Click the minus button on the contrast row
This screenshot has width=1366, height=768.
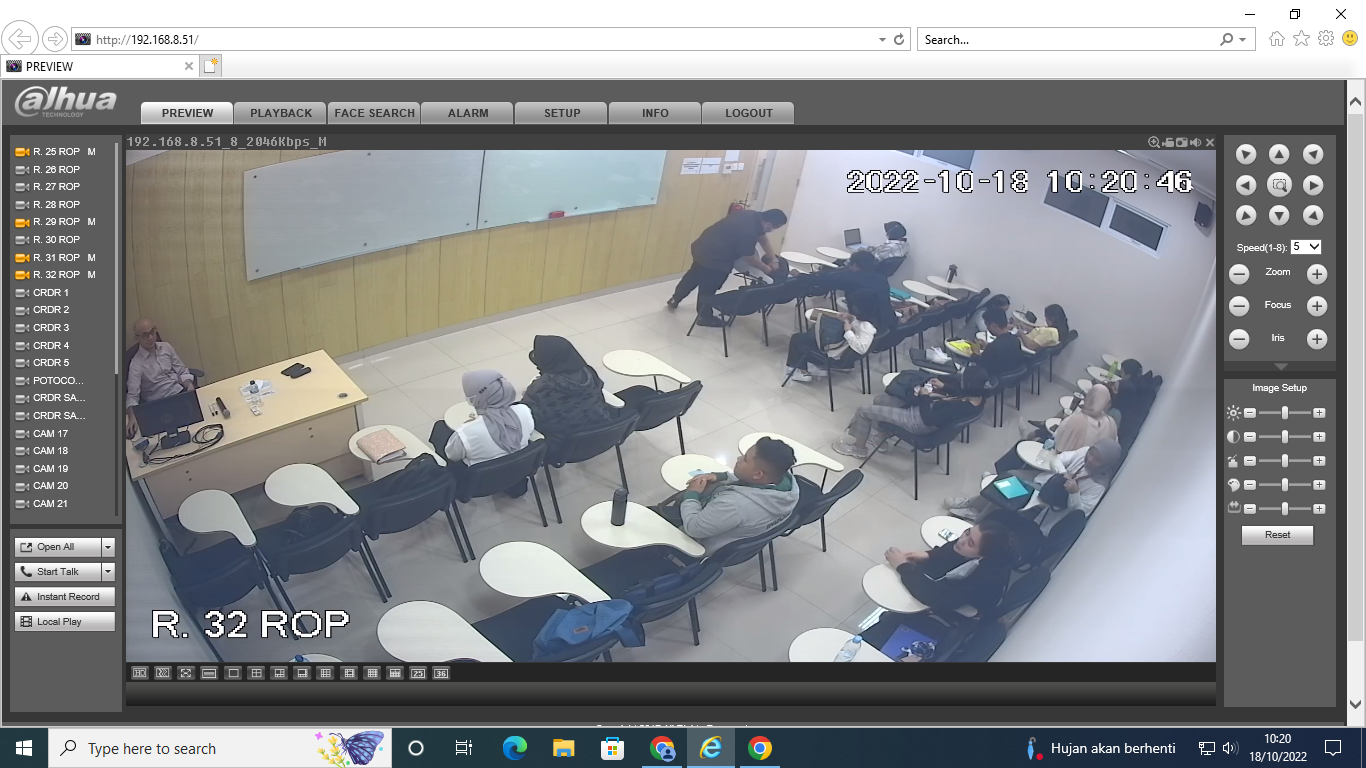click(1249, 437)
